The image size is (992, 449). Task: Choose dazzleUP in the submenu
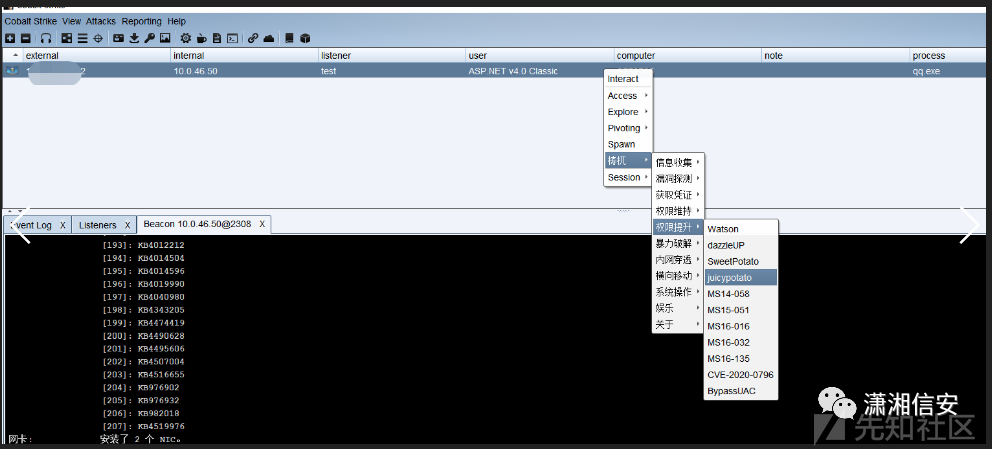tap(741, 245)
